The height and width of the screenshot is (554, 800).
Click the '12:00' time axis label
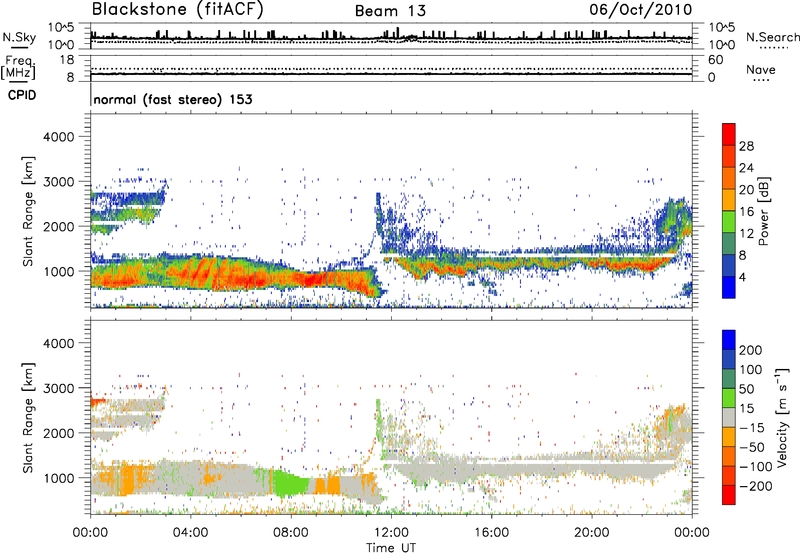pyautogui.click(x=391, y=533)
